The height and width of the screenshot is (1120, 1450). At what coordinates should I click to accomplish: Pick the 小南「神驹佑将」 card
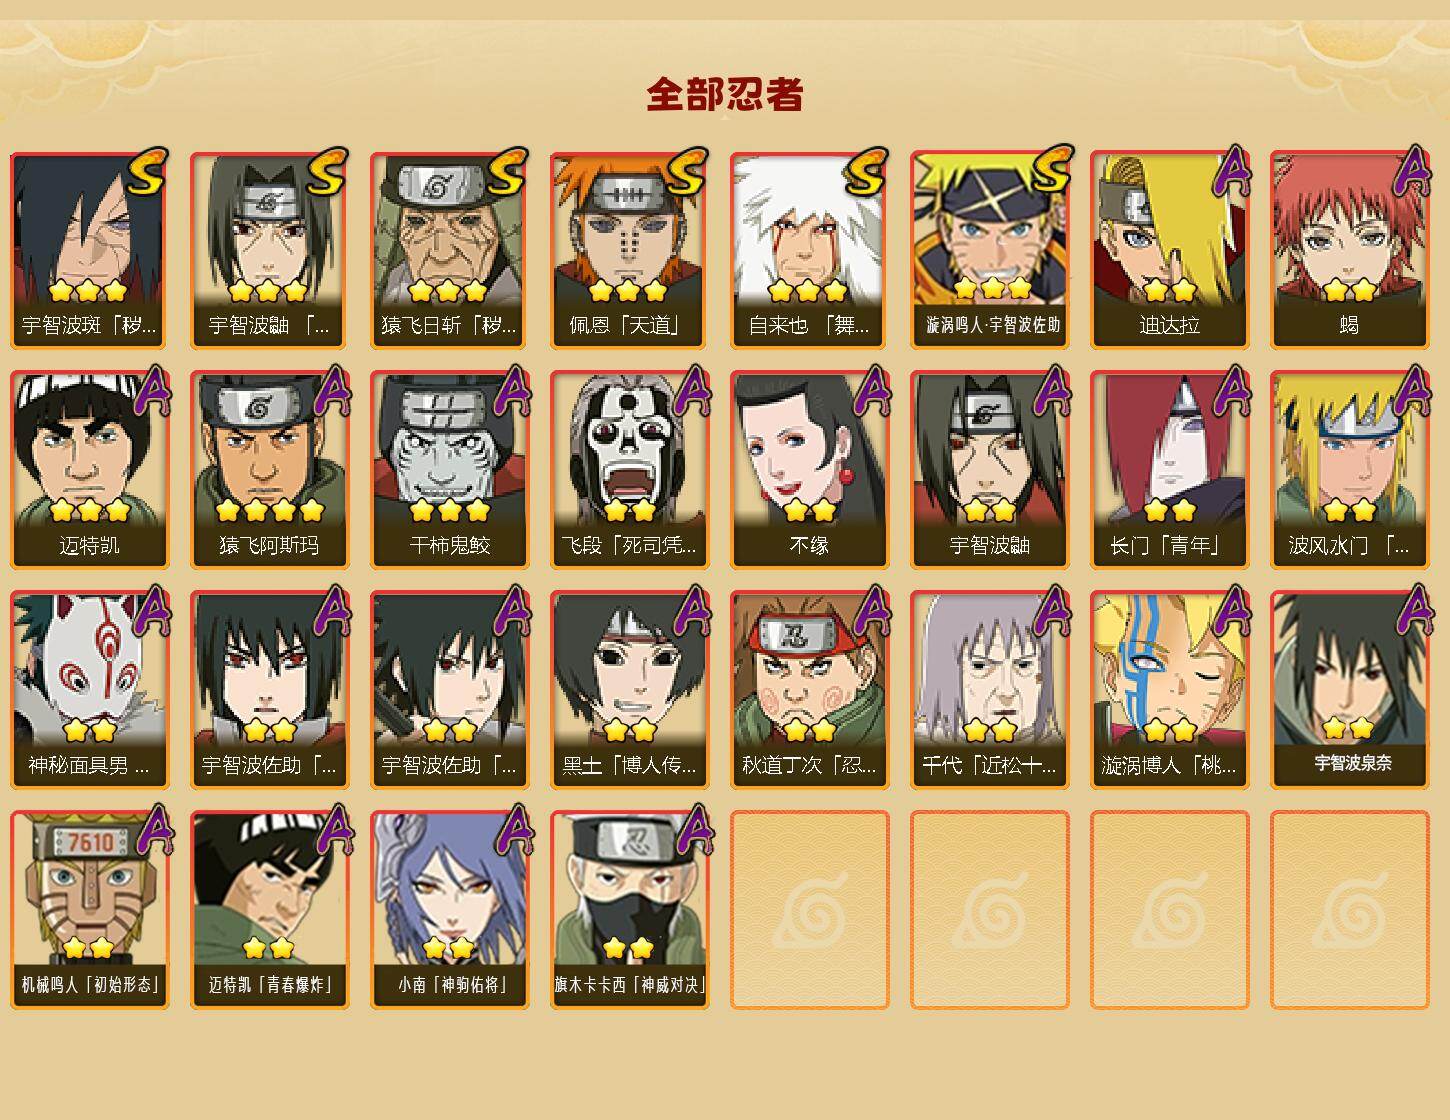(449, 909)
